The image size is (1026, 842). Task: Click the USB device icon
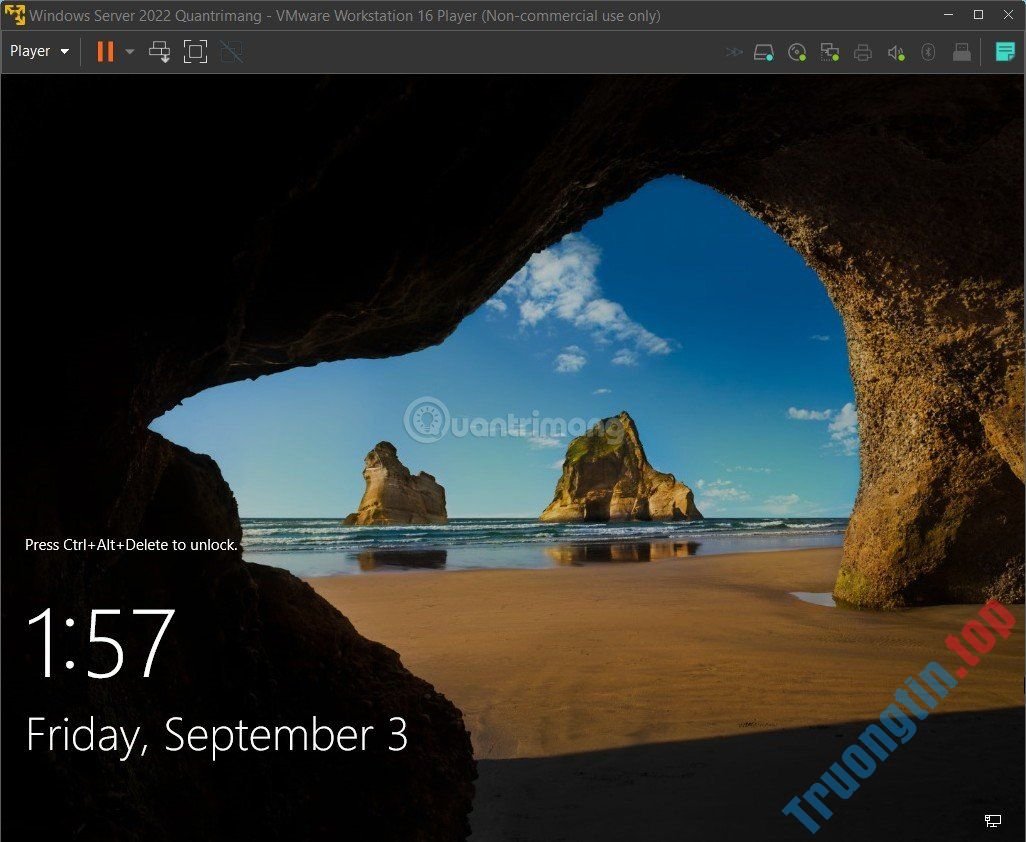962,51
